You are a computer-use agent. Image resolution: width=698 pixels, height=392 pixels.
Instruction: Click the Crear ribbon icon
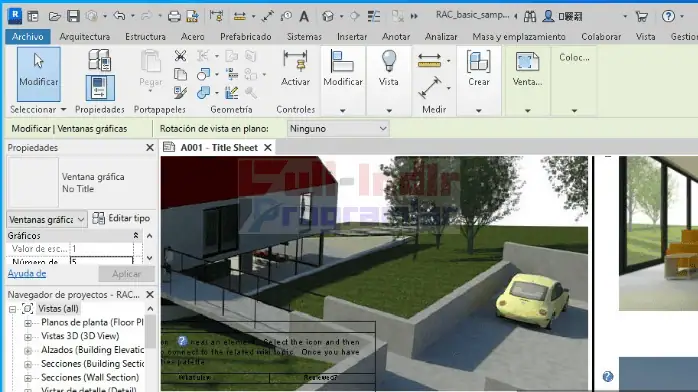(x=479, y=68)
